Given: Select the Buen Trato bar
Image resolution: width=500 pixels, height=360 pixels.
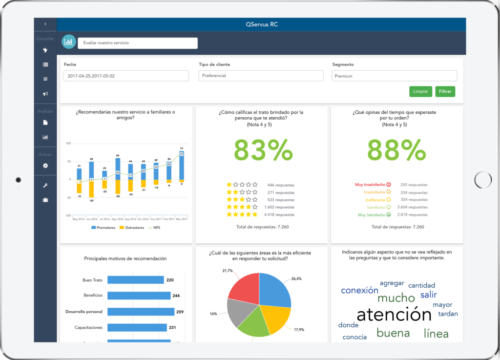Looking at the screenshot, I should [136, 280].
